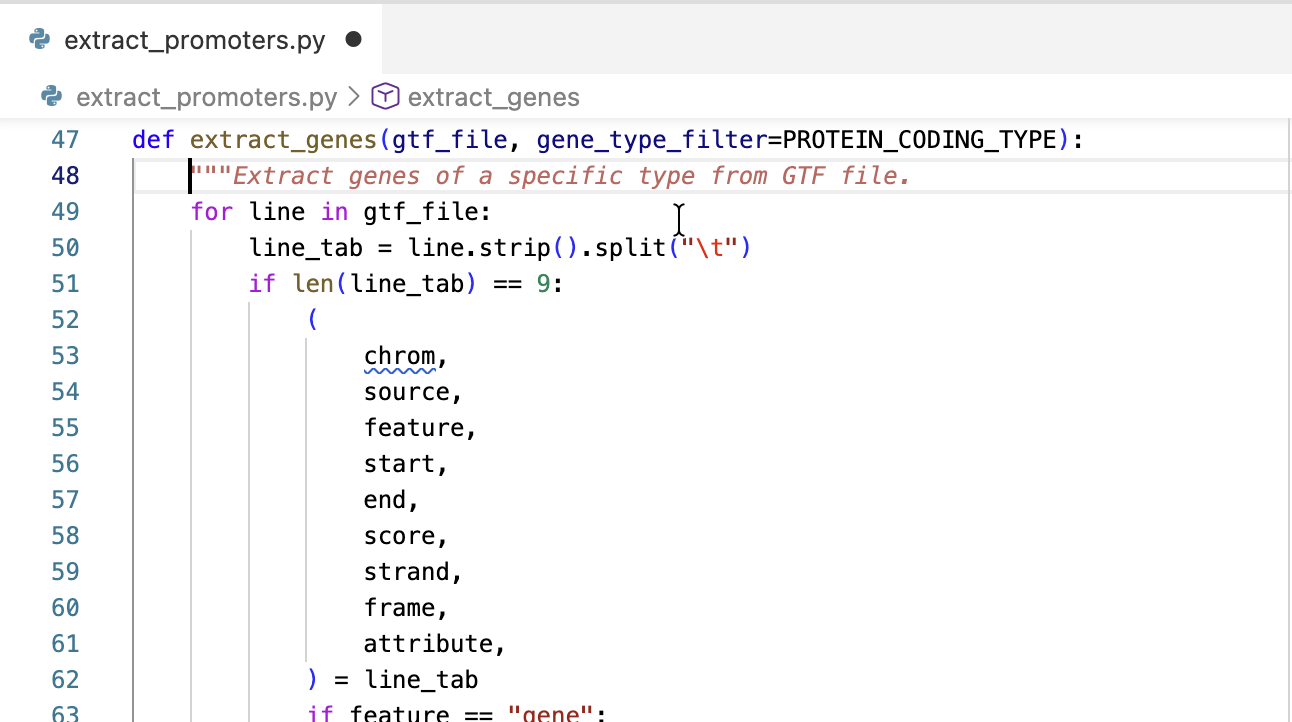The image size is (1292, 722).
Task: Click the opening parenthesis on line 52
Action: [x=313, y=320]
